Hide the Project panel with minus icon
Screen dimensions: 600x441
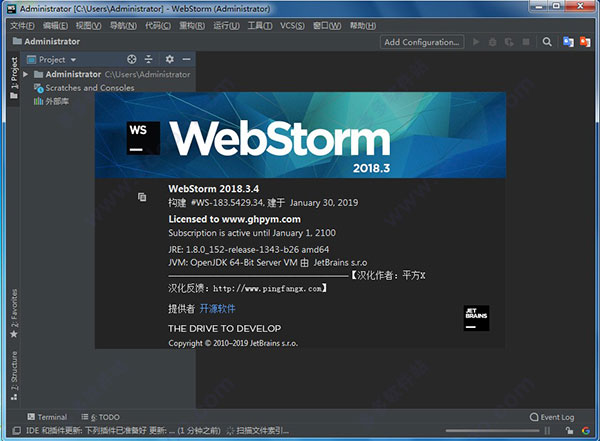coord(186,59)
